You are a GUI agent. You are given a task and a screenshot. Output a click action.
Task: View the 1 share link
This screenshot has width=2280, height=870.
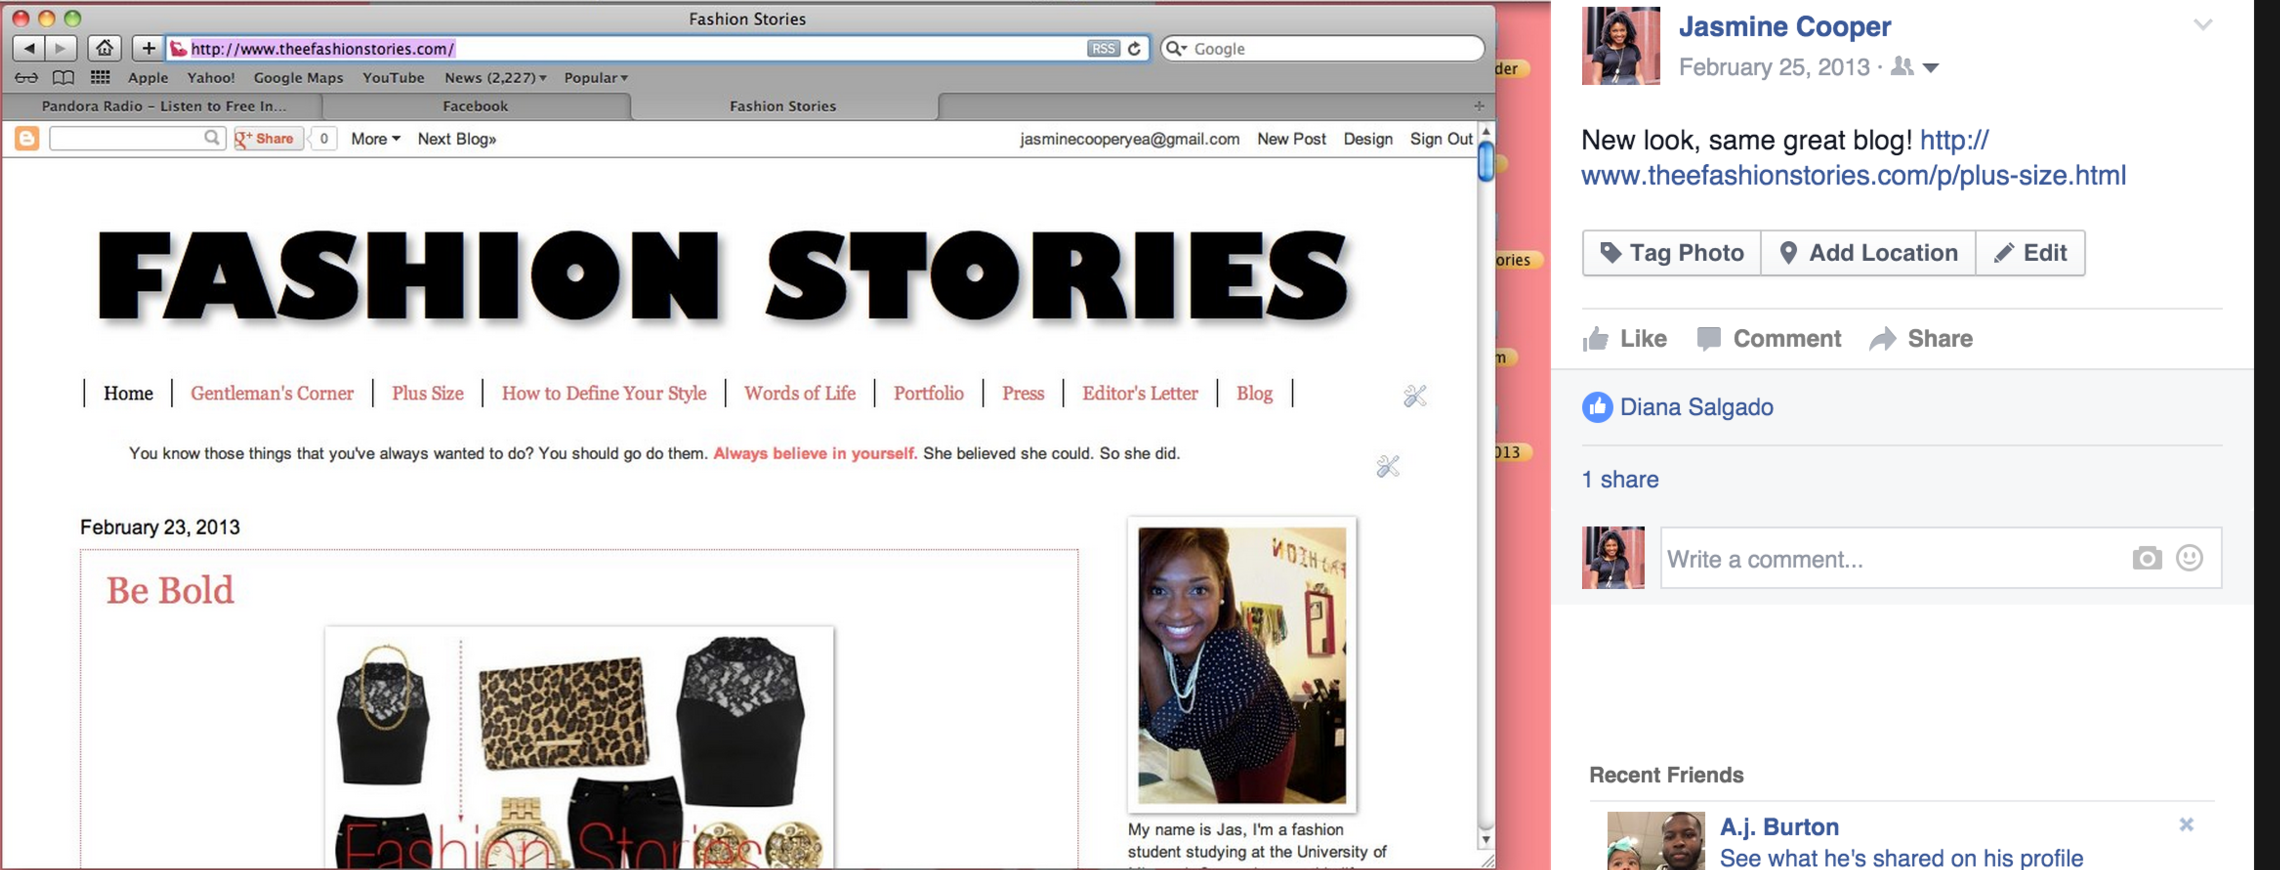click(x=1619, y=480)
